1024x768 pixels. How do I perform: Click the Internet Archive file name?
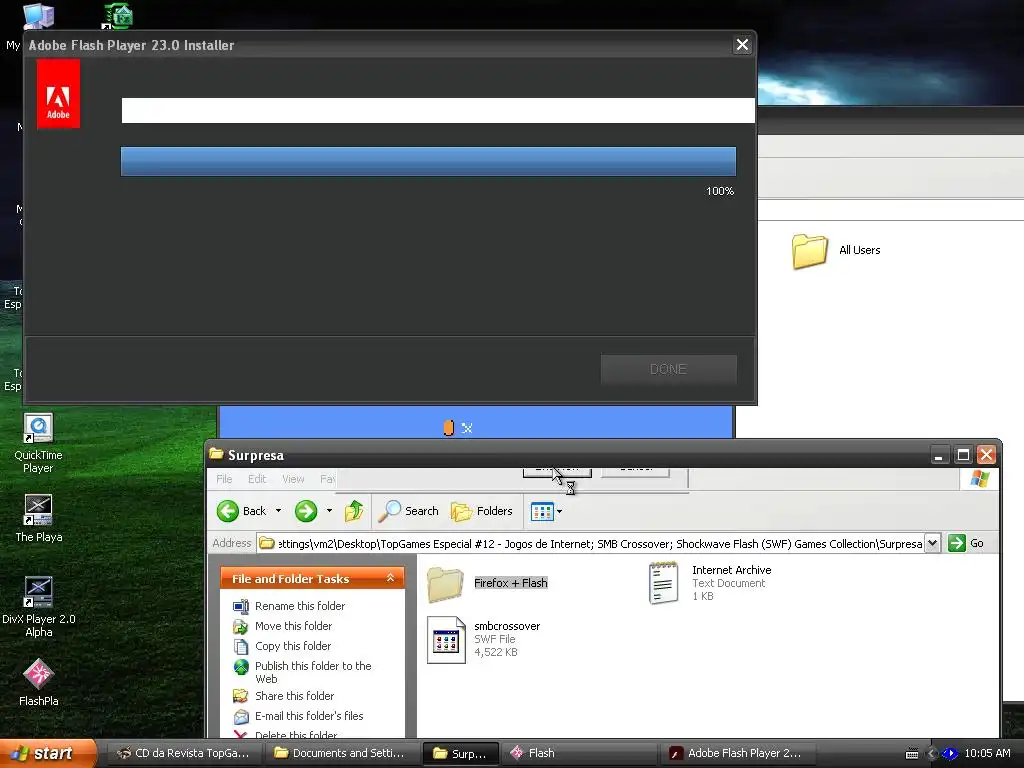click(x=731, y=570)
